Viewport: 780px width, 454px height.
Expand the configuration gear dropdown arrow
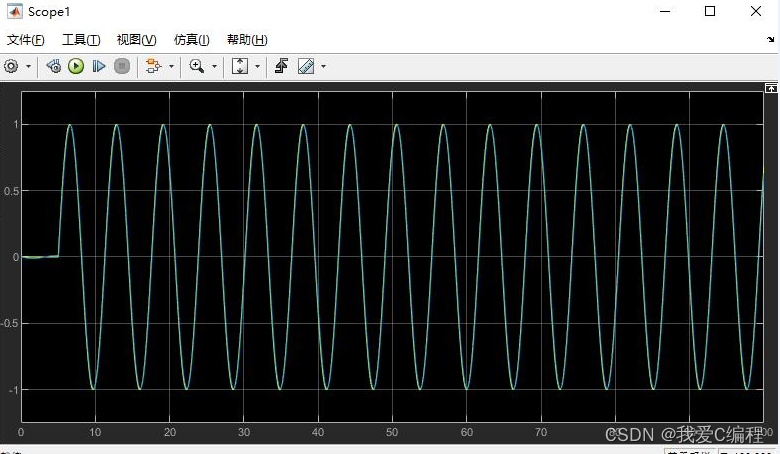point(28,67)
